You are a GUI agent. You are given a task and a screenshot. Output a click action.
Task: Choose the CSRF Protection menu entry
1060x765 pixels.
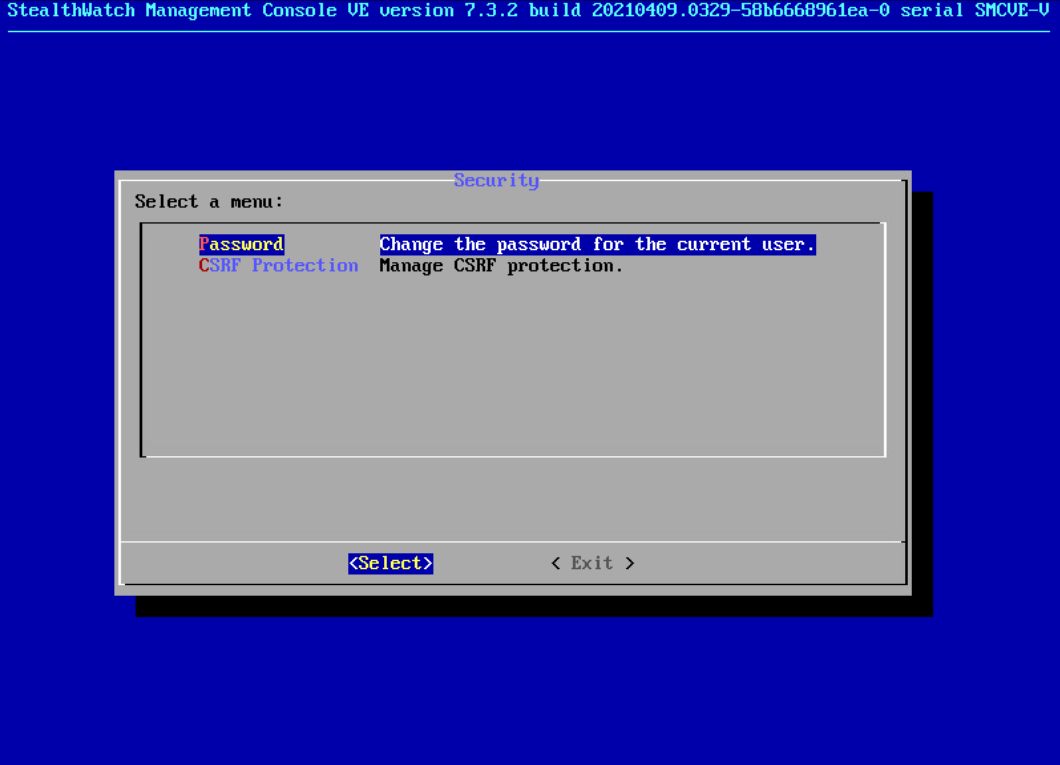coord(279,266)
